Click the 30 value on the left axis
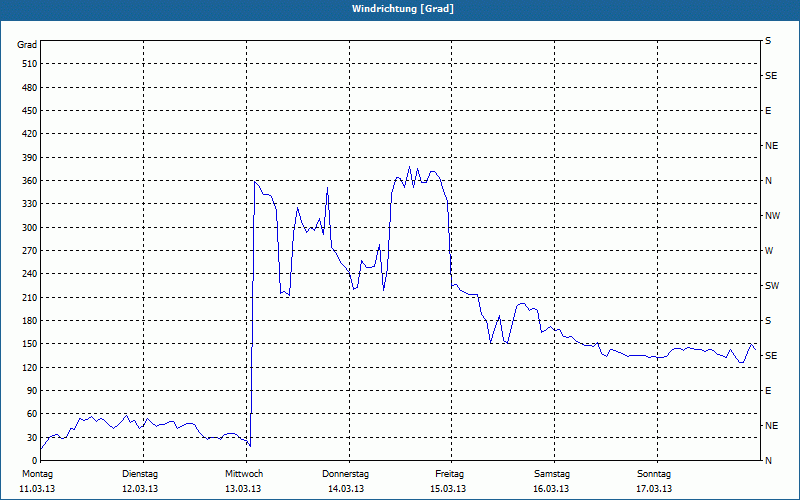The width and height of the screenshot is (800, 500). [32, 437]
